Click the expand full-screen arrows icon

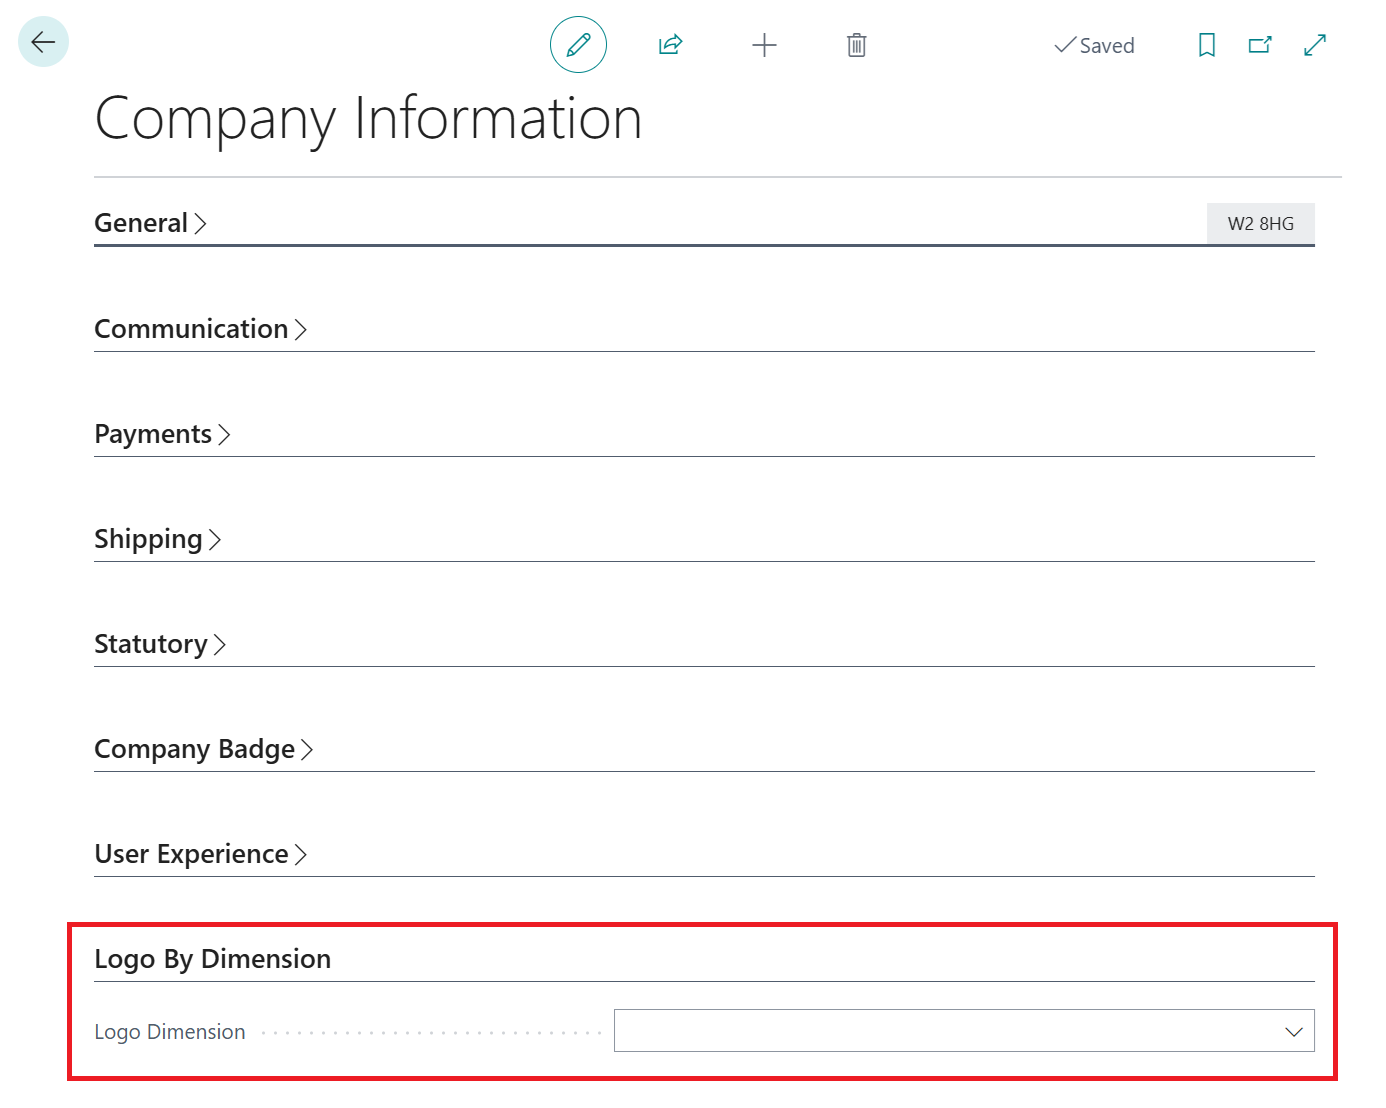1315,45
